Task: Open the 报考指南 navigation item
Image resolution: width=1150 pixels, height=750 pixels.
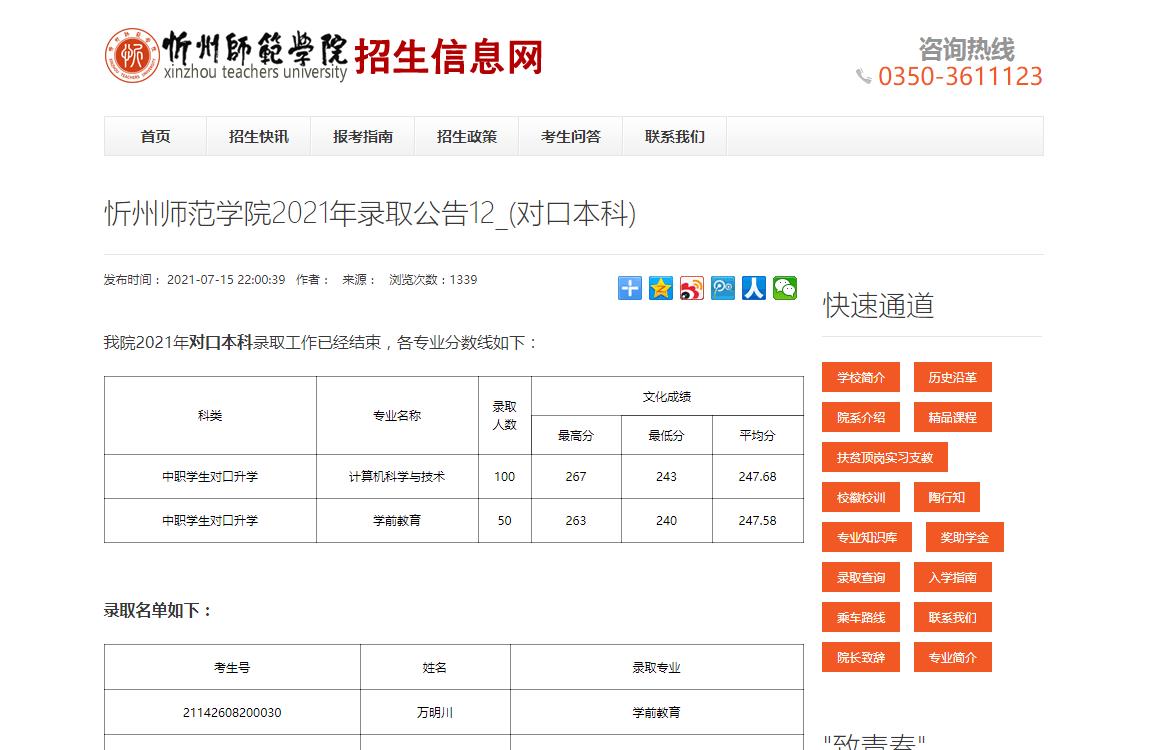Action: coord(362,137)
